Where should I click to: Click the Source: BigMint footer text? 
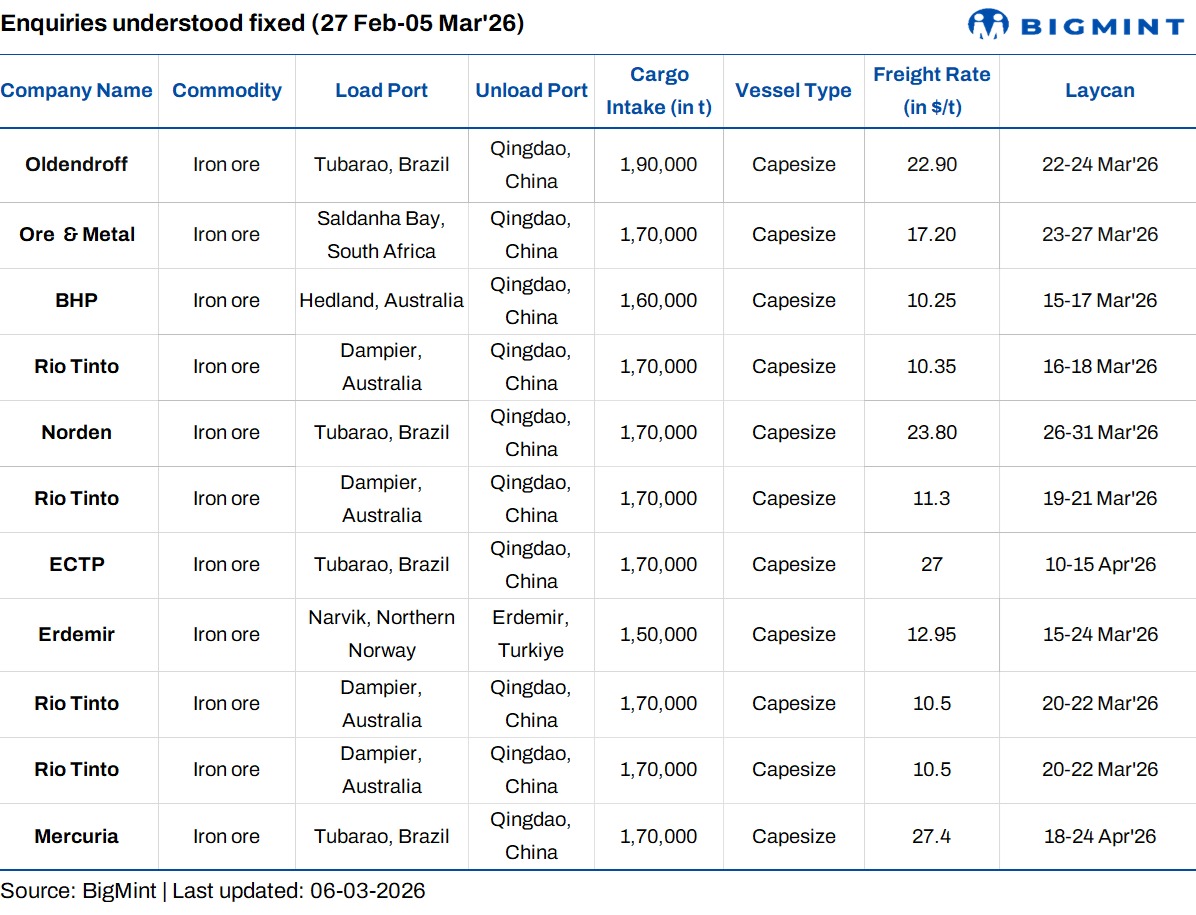tap(213, 891)
